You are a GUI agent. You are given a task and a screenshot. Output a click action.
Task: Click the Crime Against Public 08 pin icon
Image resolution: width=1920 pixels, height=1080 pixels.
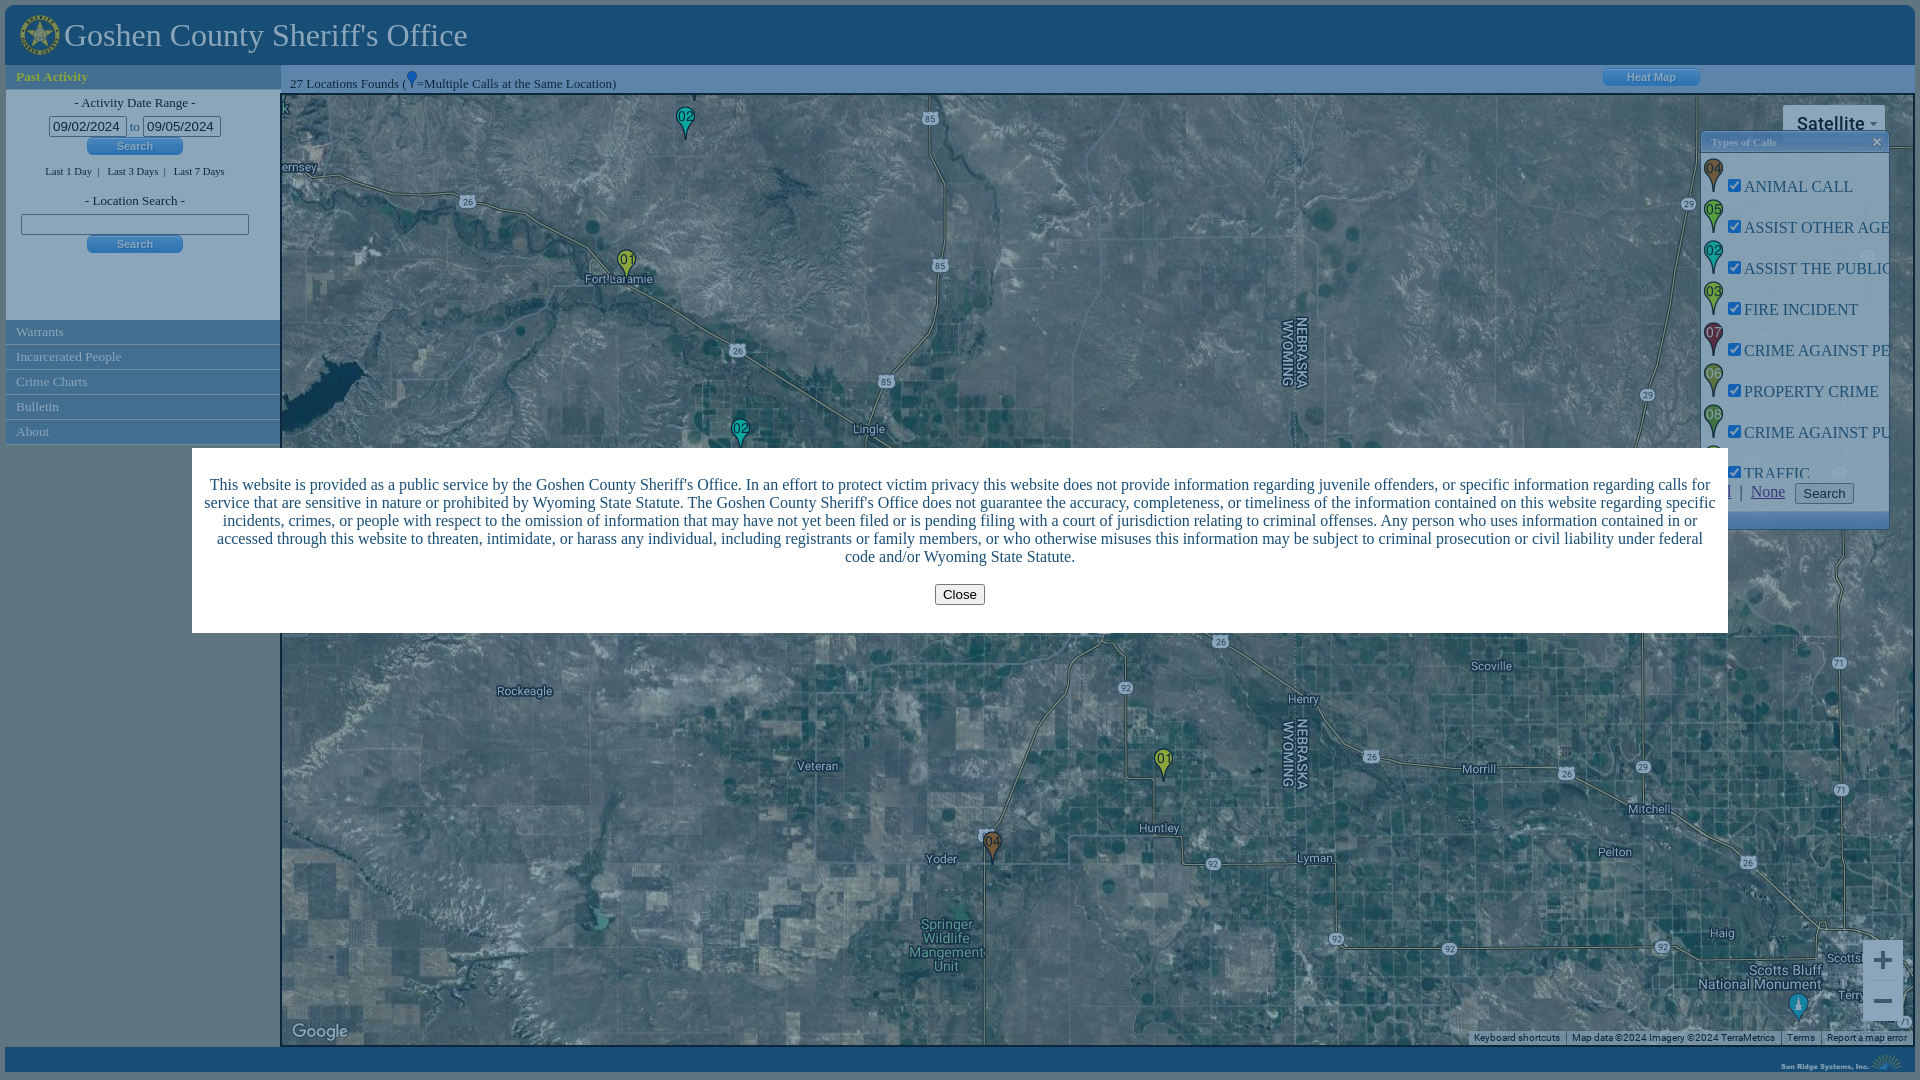pyautogui.click(x=1713, y=422)
